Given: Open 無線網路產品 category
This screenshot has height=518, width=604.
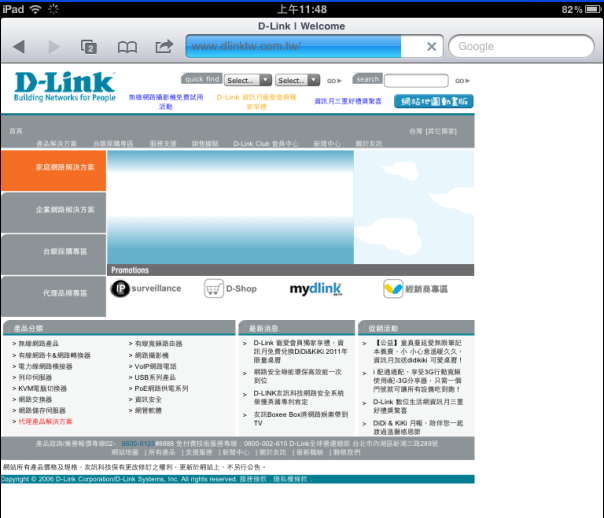Looking at the screenshot, I should point(39,344).
